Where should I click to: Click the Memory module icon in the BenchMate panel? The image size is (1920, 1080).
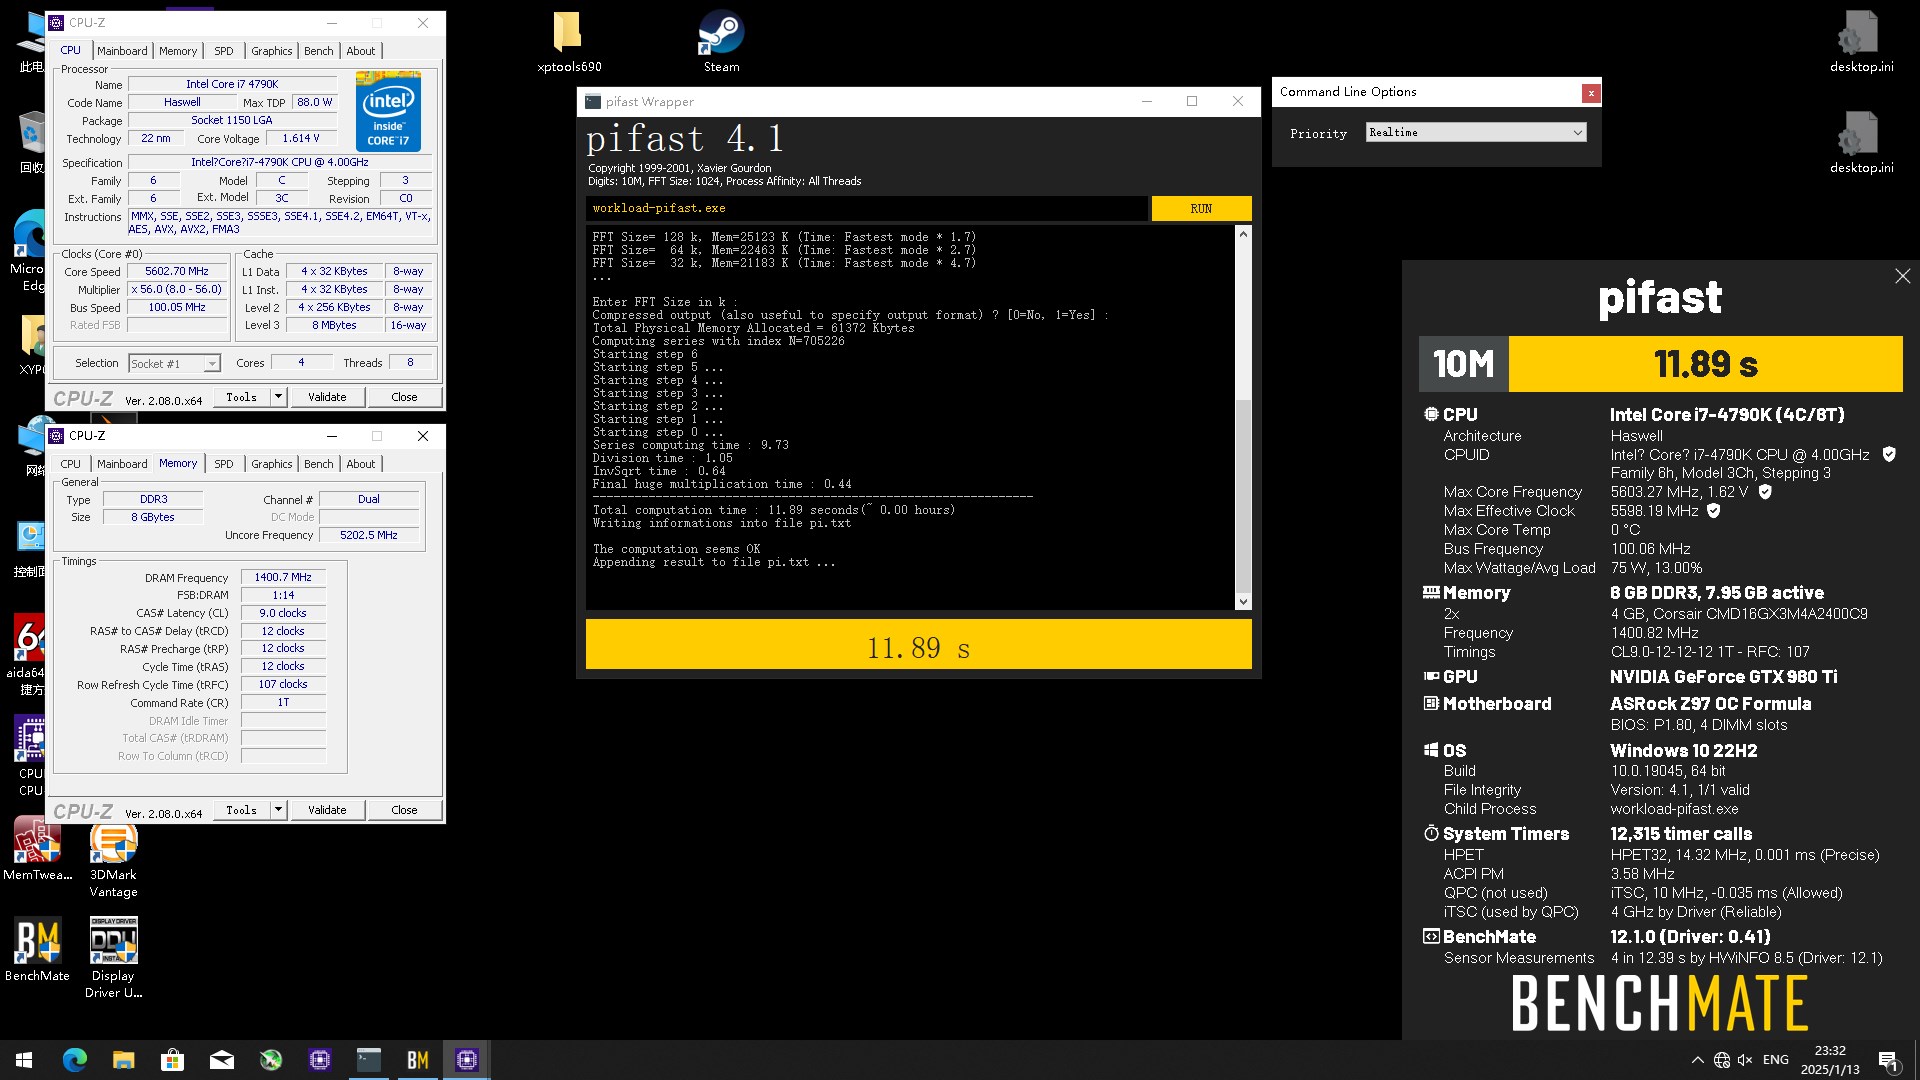click(1431, 592)
